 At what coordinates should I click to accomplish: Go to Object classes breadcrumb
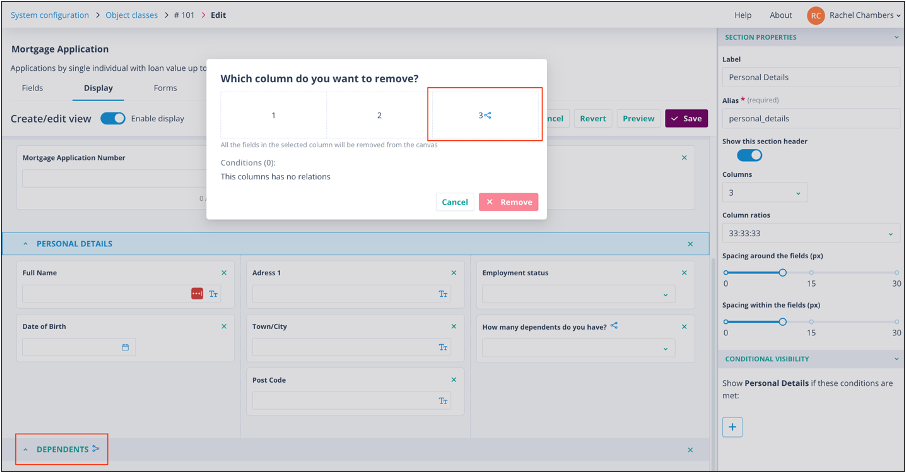coord(131,15)
